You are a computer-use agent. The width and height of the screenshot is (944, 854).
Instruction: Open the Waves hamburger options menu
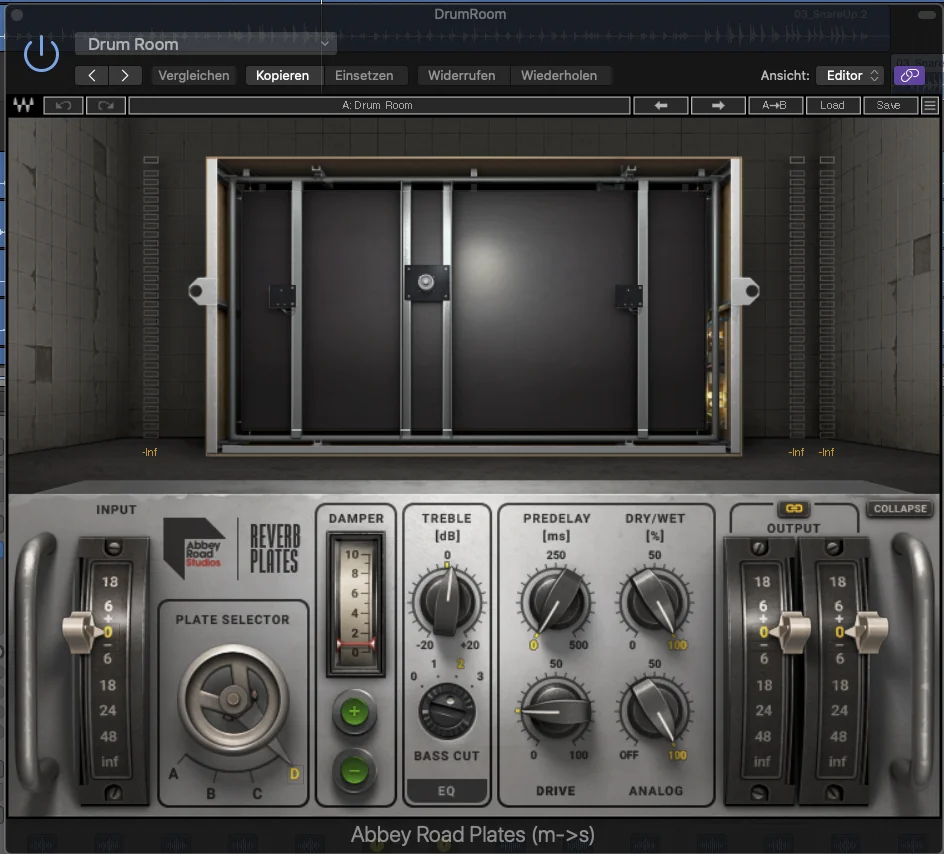[x=930, y=106]
